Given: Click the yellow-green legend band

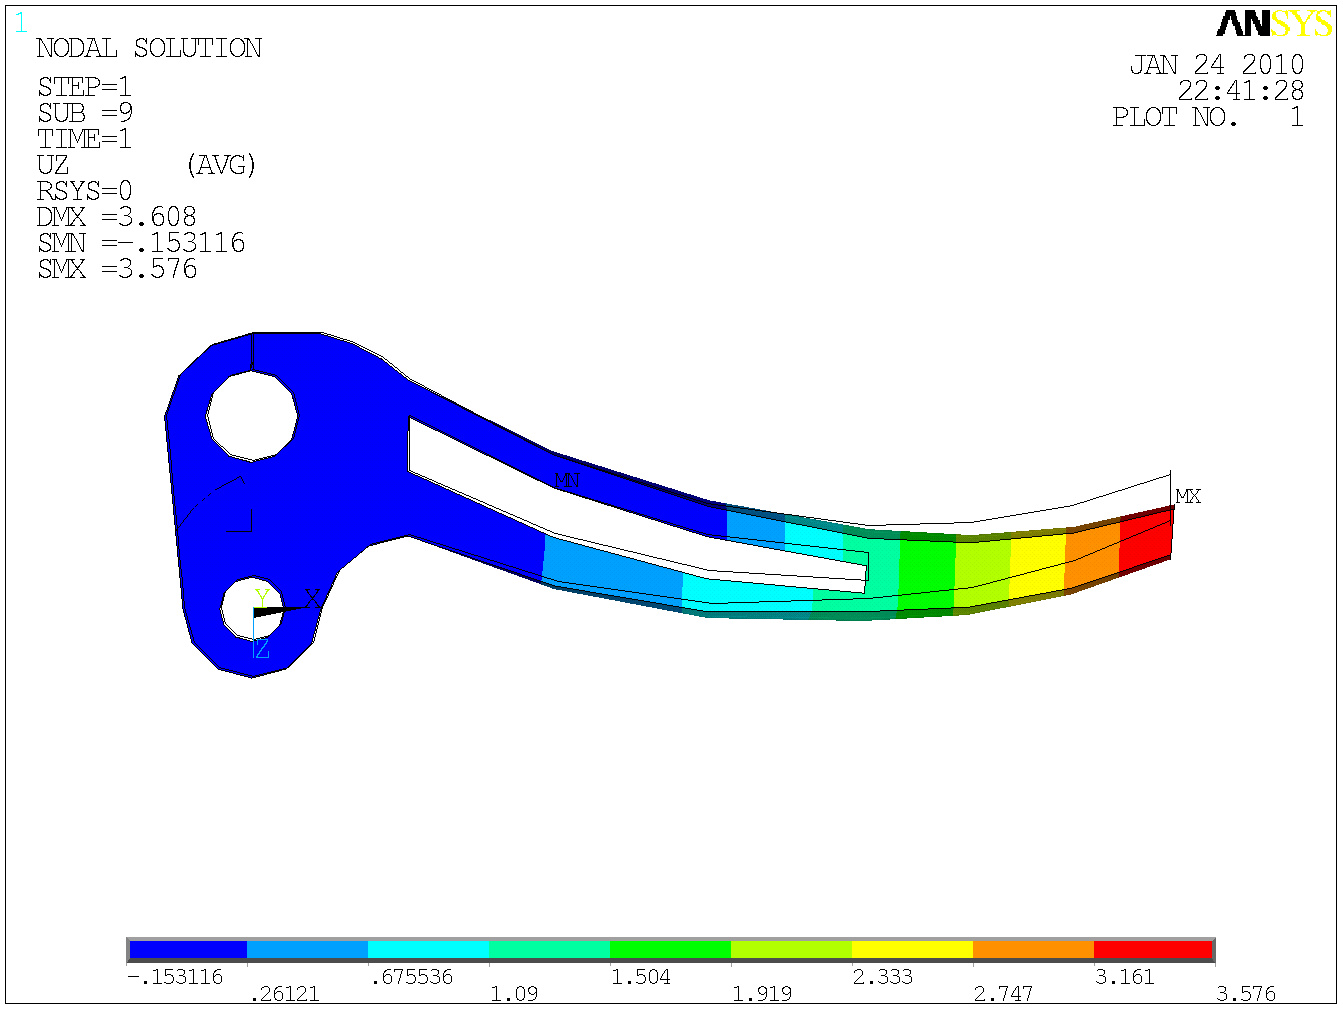Looking at the screenshot, I should 791,950.
